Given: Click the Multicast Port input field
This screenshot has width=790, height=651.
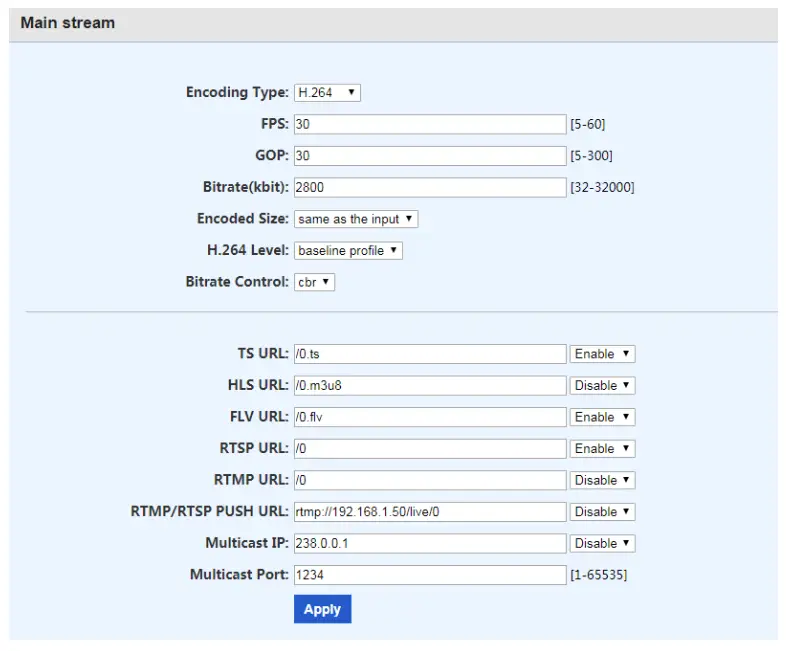Looking at the screenshot, I should coord(430,575).
